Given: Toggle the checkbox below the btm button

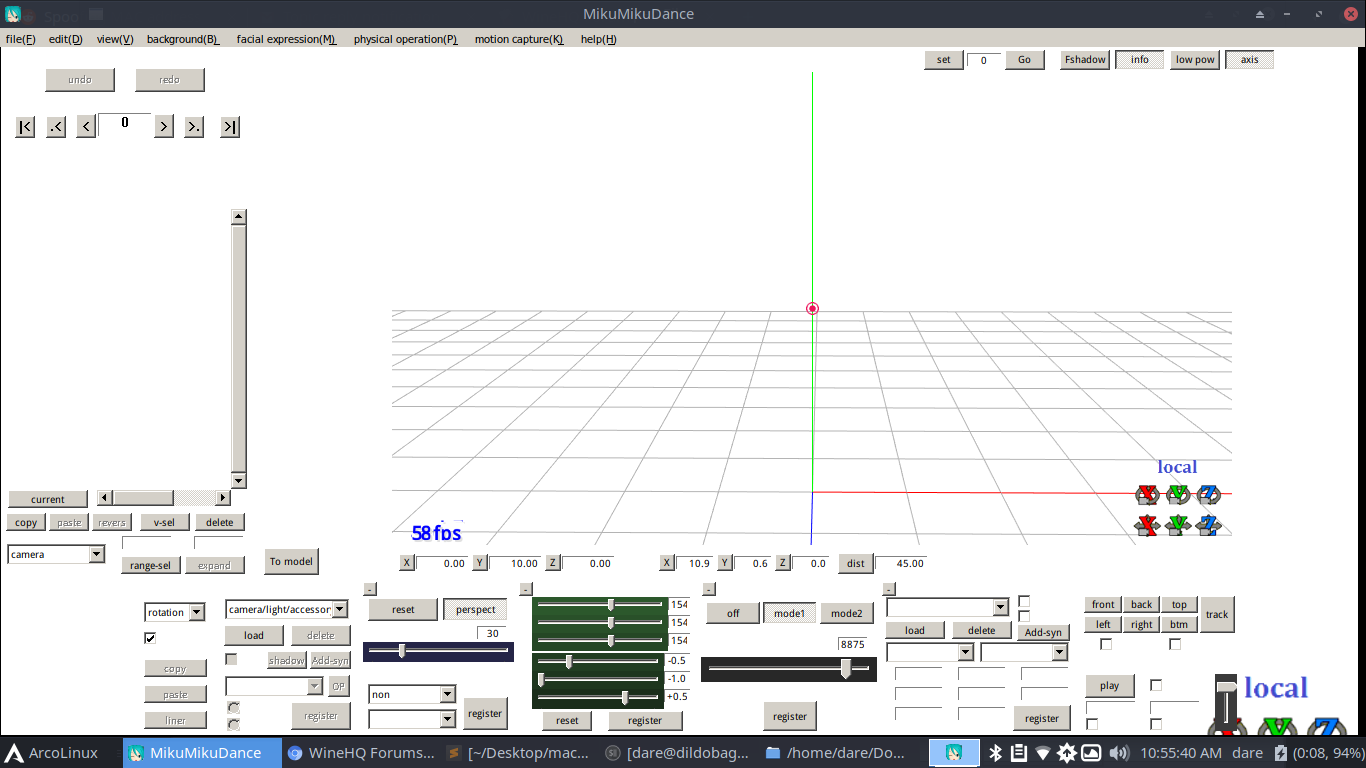Looking at the screenshot, I should [1175, 644].
